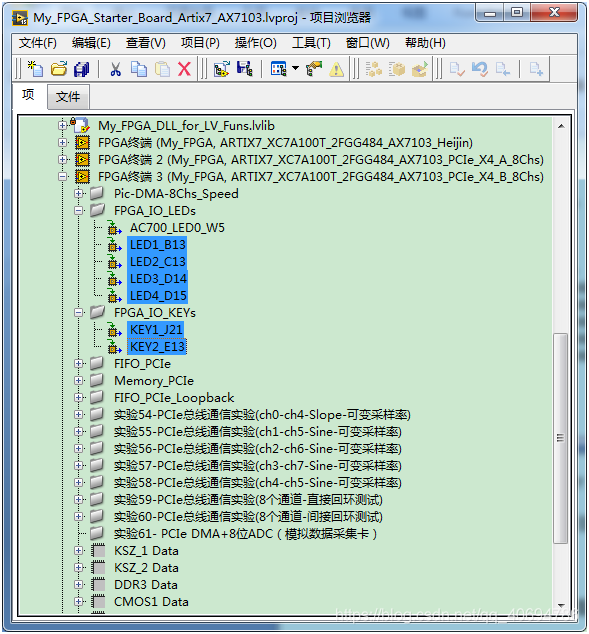Click the scrollbar up arrow
The image size is (589, 634).
(561, 126)
